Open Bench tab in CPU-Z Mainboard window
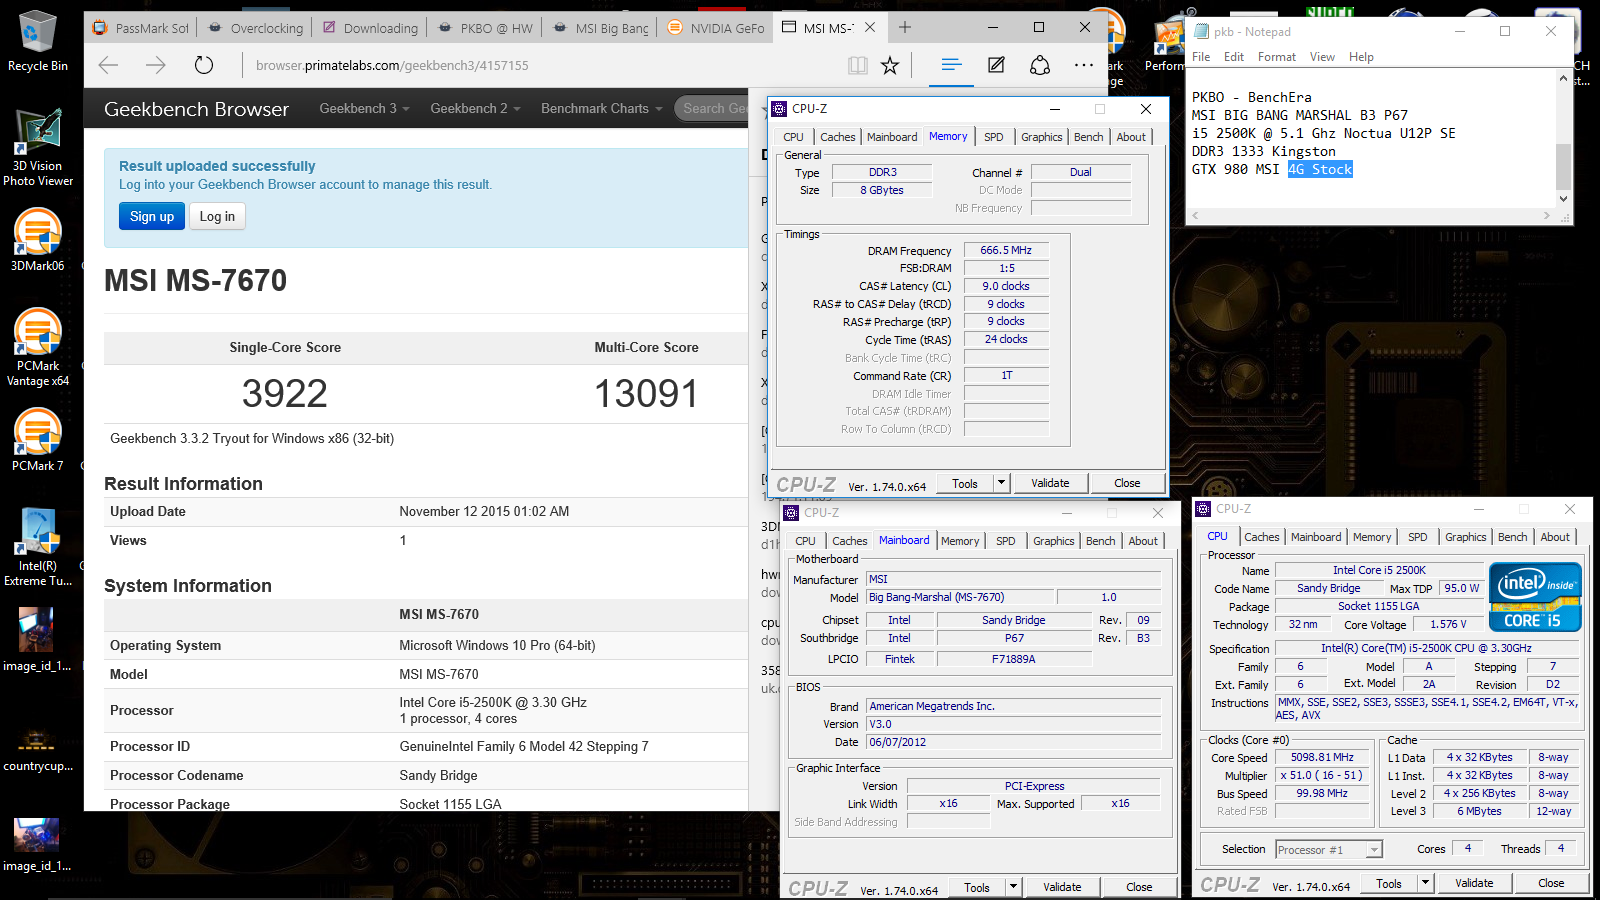Viewport: 1600px width, 900px height. click(1100, 541)
